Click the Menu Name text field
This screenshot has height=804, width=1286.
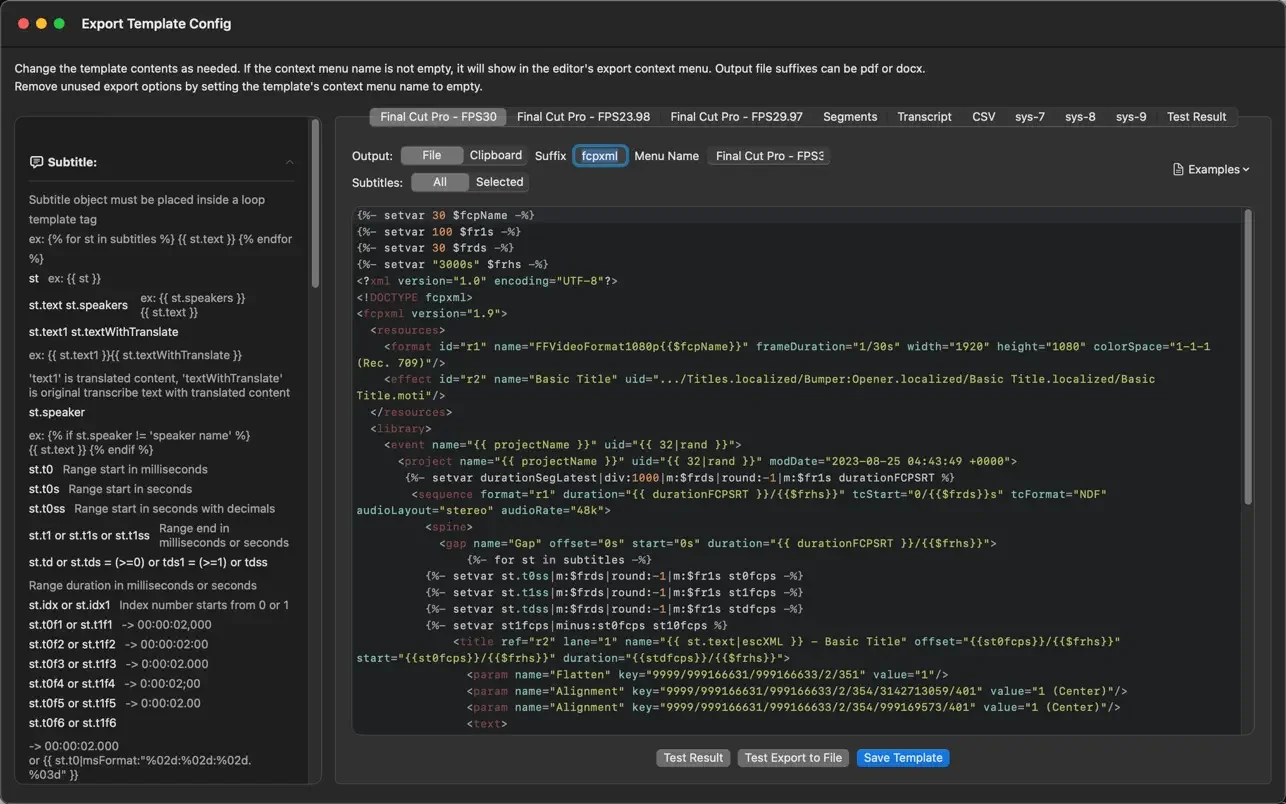[769, 156]
